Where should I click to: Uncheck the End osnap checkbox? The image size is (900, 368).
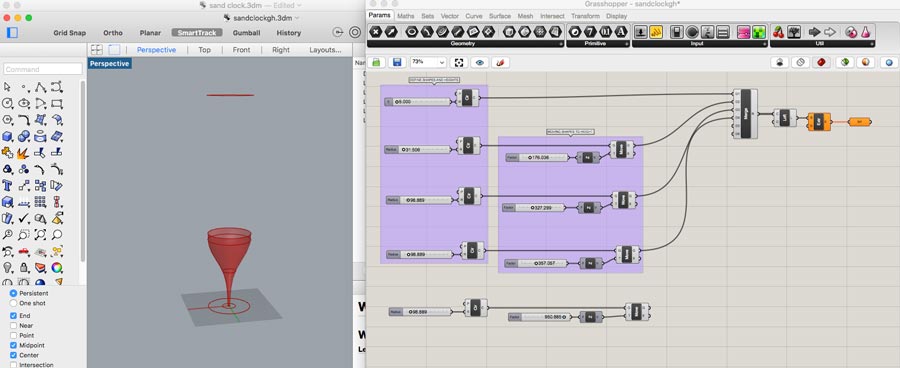[x=13, y=316]
